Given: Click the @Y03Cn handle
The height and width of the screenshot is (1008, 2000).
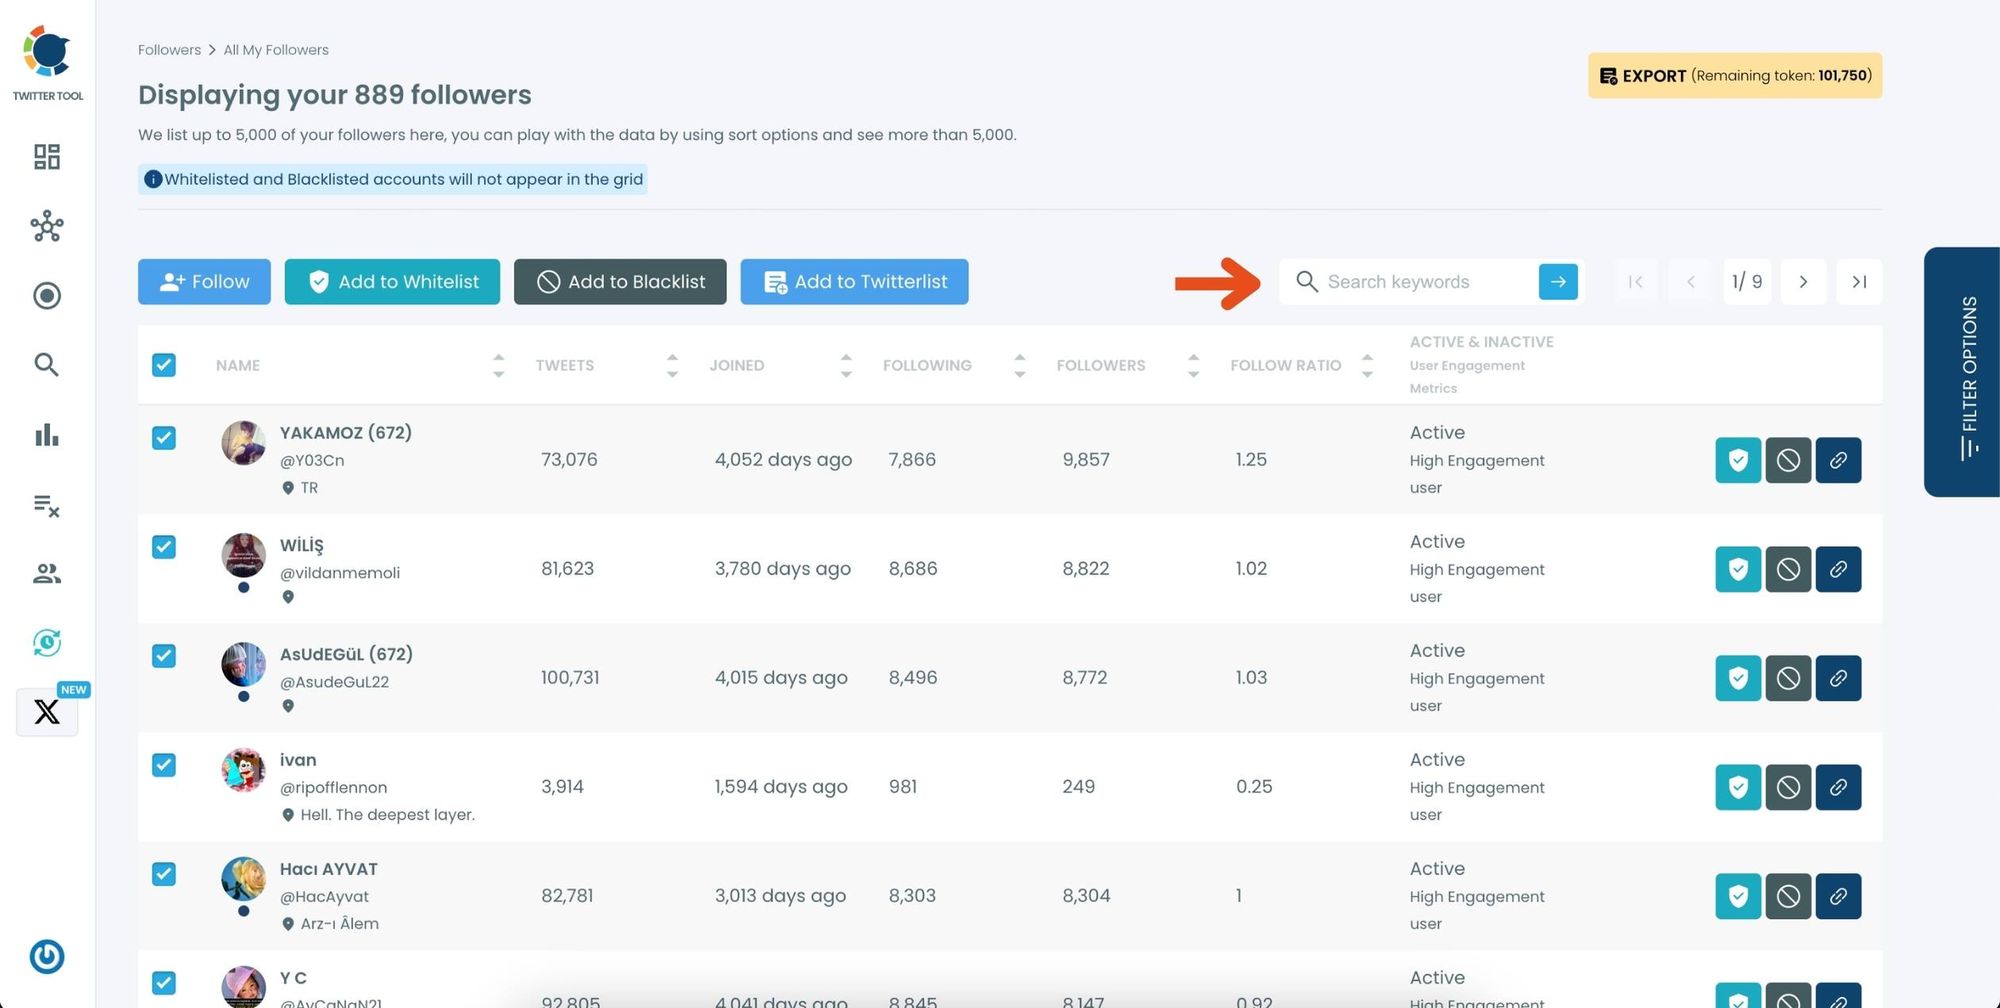Looking at the screenshot, I should pyautogui.click(x=312, y=461).
